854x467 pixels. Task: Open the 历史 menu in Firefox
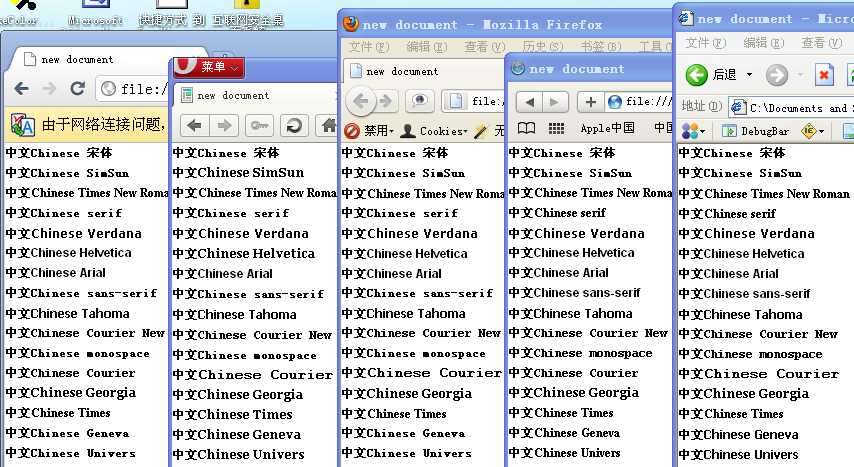click(x=542, y=47)
